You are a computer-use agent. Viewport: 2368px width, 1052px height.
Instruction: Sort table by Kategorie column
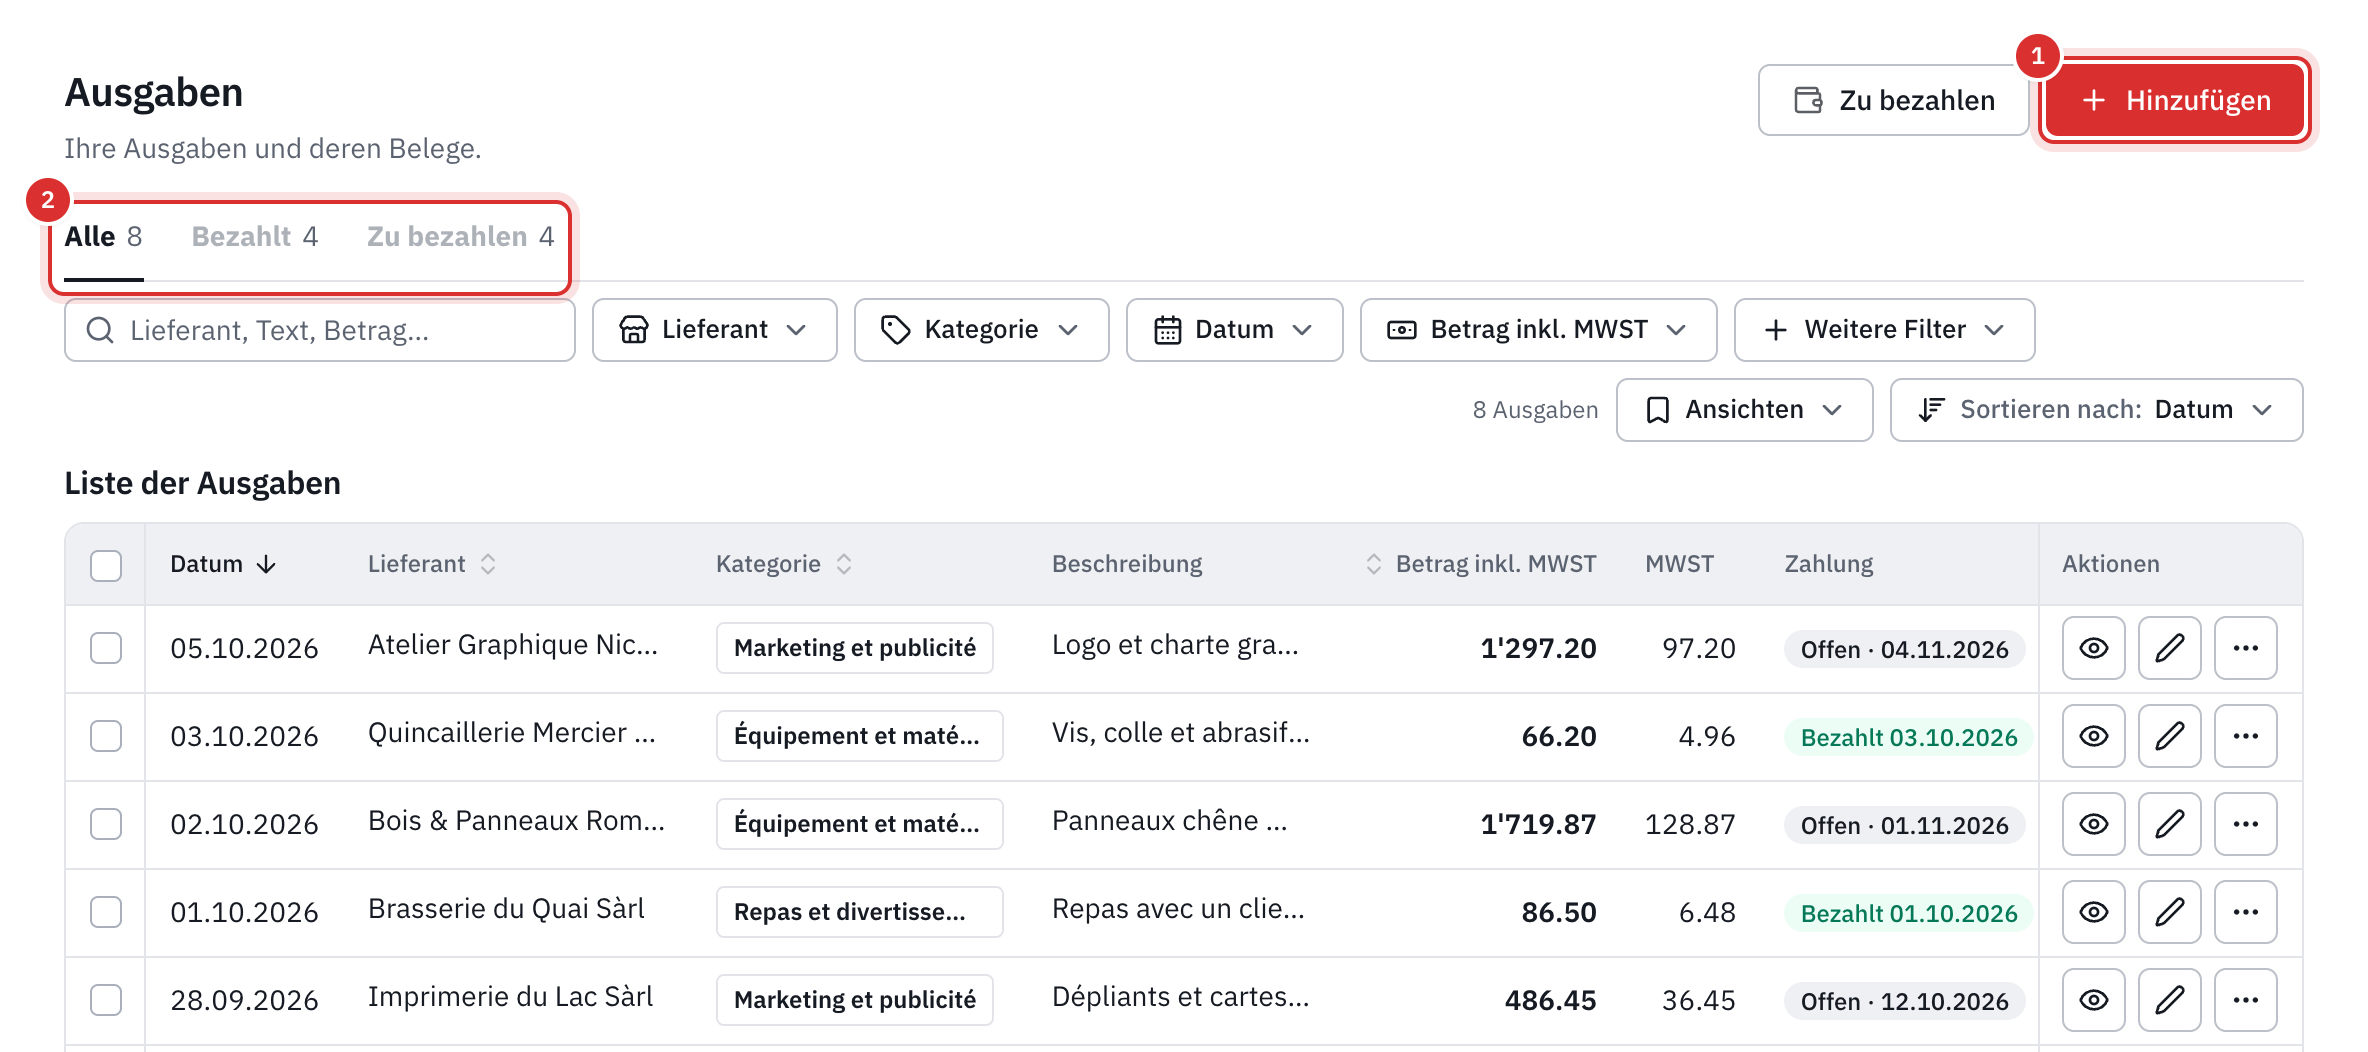pos(784,564)
